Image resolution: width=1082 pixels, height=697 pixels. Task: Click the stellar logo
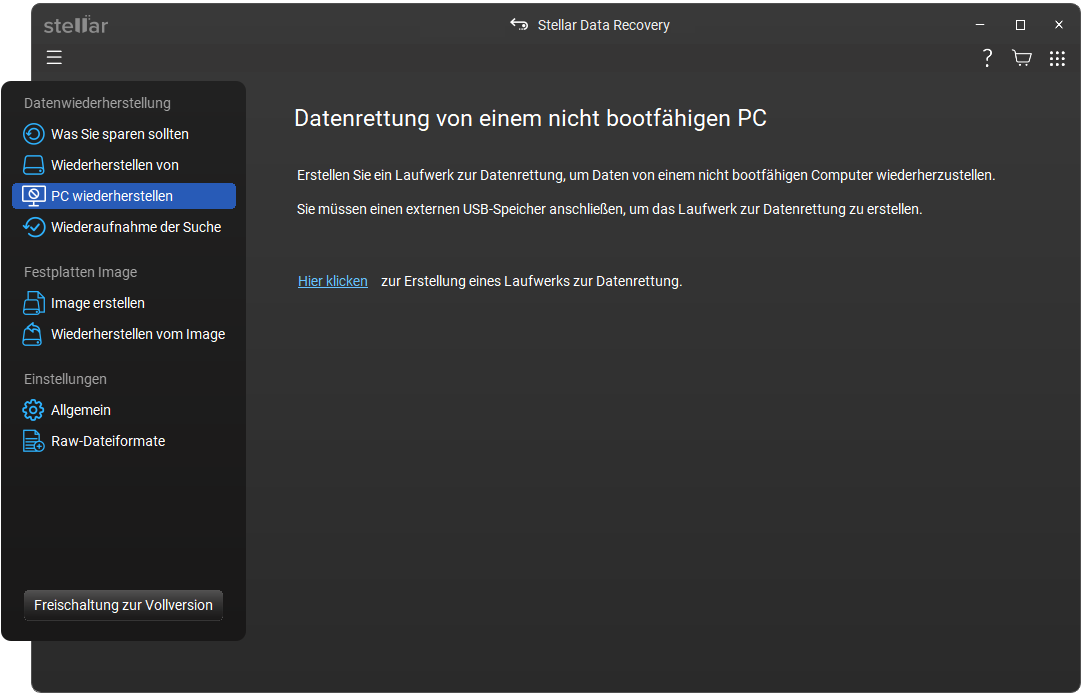(x=76, y=25)
